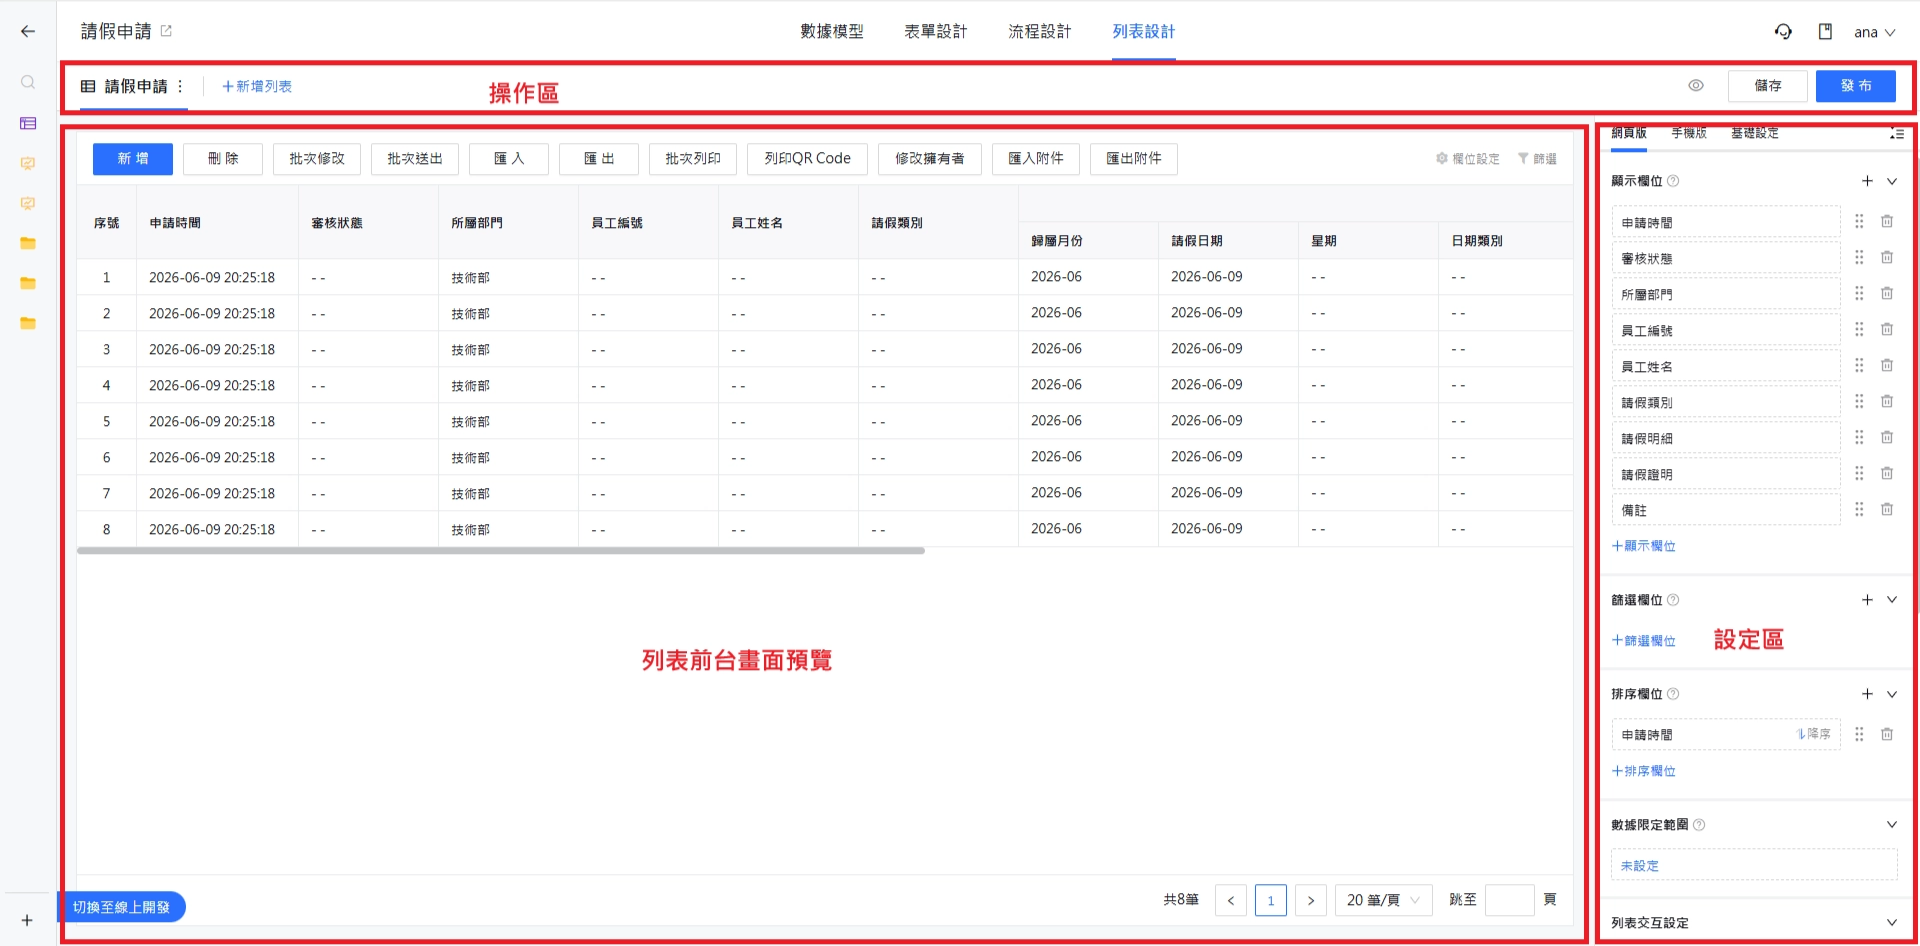Select the 網頁版 settings tab
This screenshot has height=946, width=1920.
[x=1629, y=133]
